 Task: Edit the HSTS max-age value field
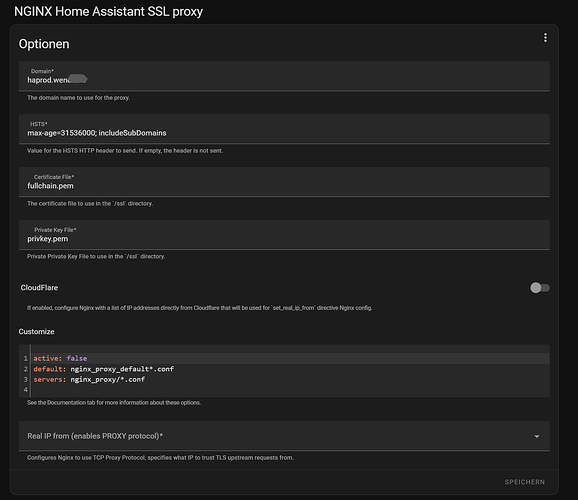[x=284, y=129]
